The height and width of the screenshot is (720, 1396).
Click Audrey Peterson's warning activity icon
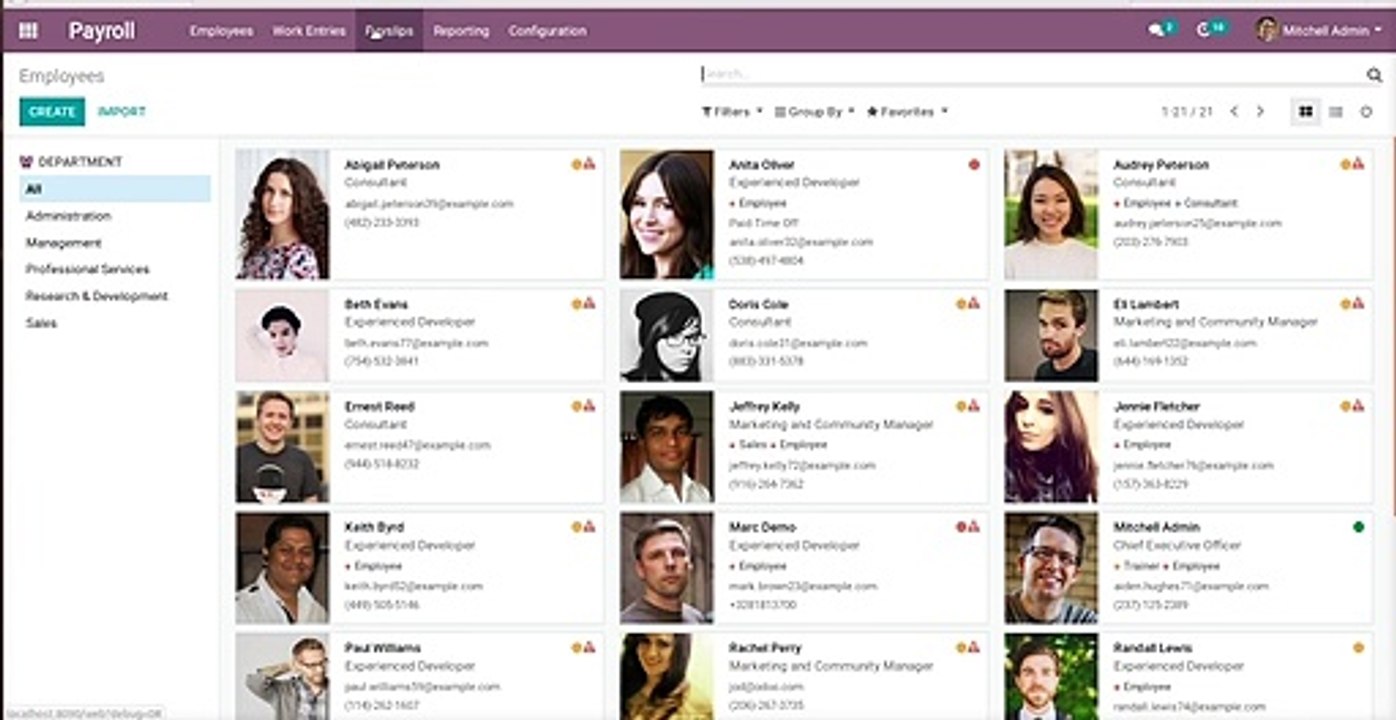1358,164
